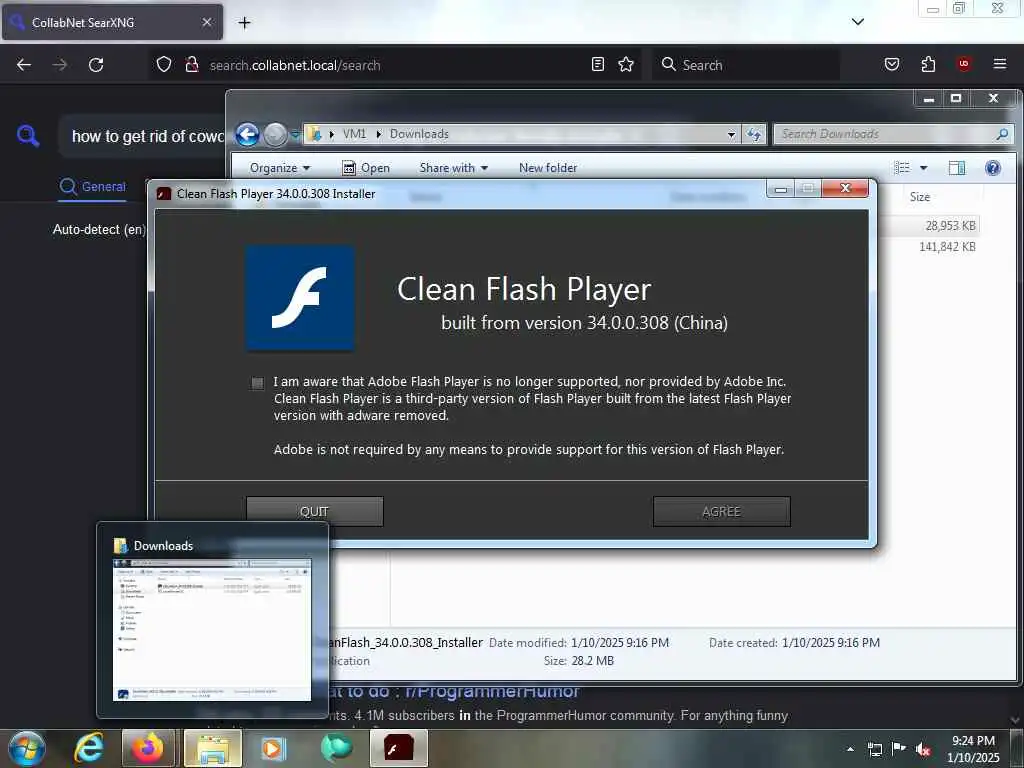Click the QUIT button in installer
This screenshot has height=768, width=1024.
[314, 511]
